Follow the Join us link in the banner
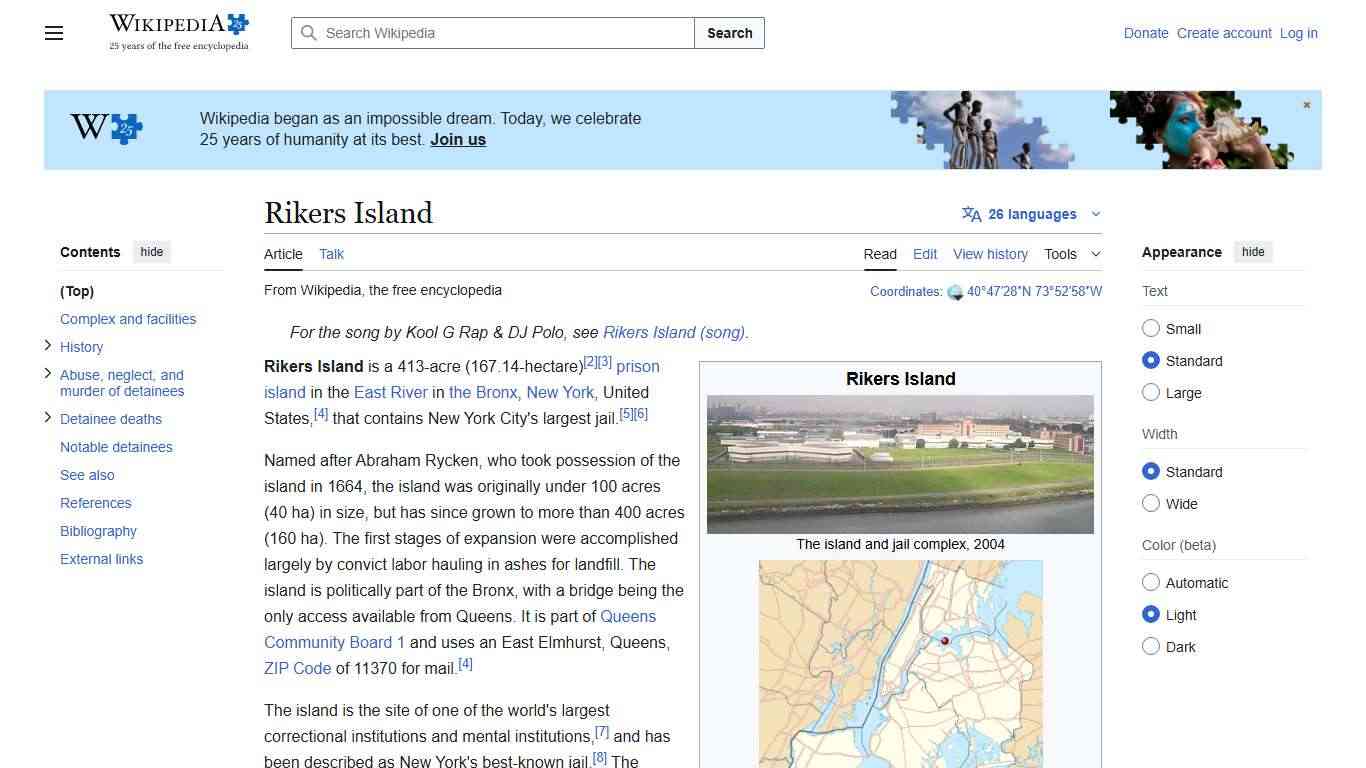The width and height of the screenshot is (1366, 768). coord(457,139)
